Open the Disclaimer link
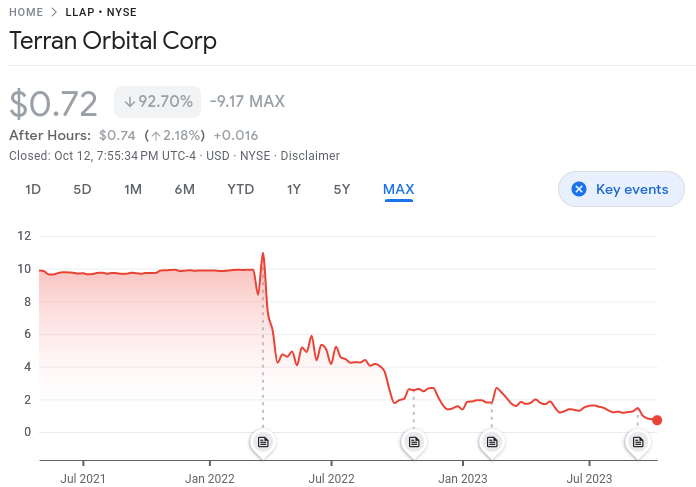This screenshot has height=487, width=696. [x=310, y=156]
